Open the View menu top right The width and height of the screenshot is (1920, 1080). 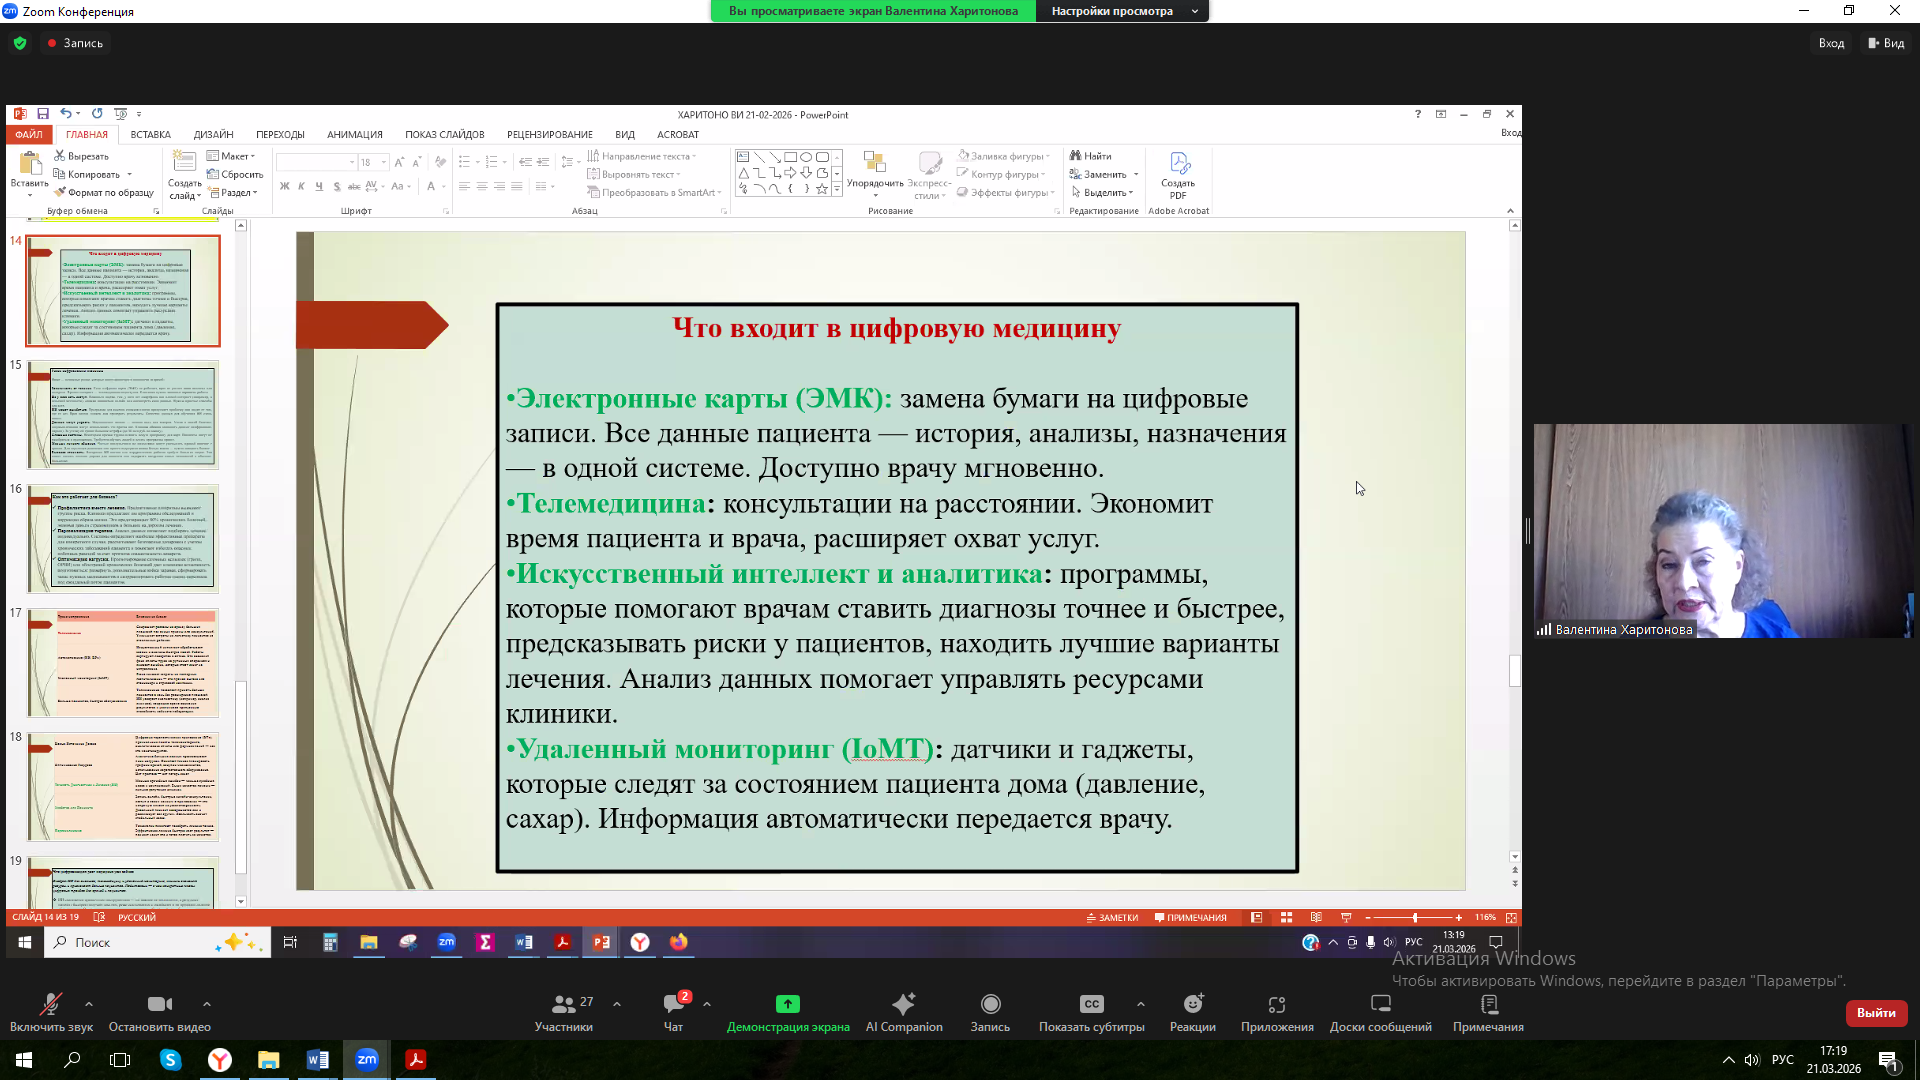pyautogui.click(x=1886, y=43)
